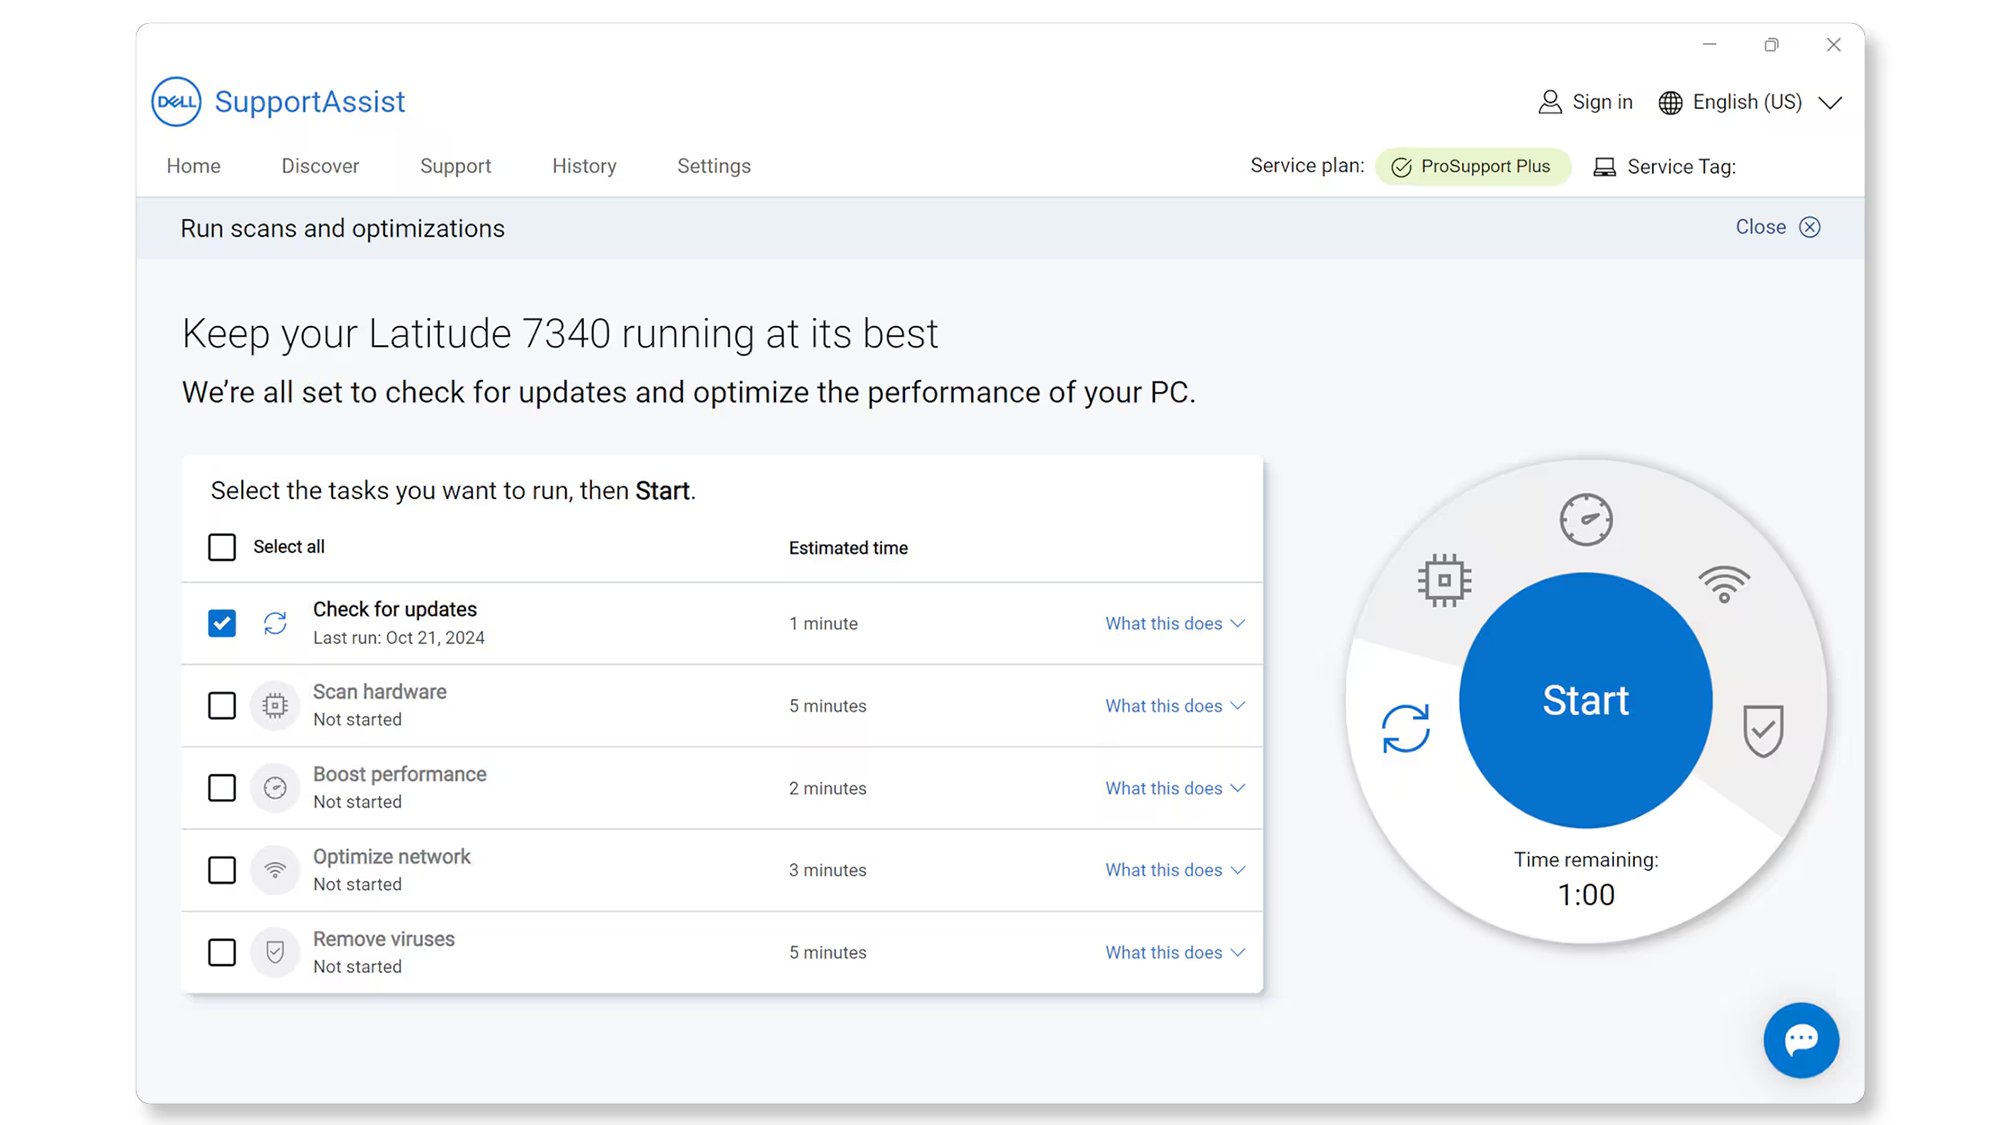Click the Wi-Fi icon in Optimize network row

pyautogui.click(x=275, y=870)
